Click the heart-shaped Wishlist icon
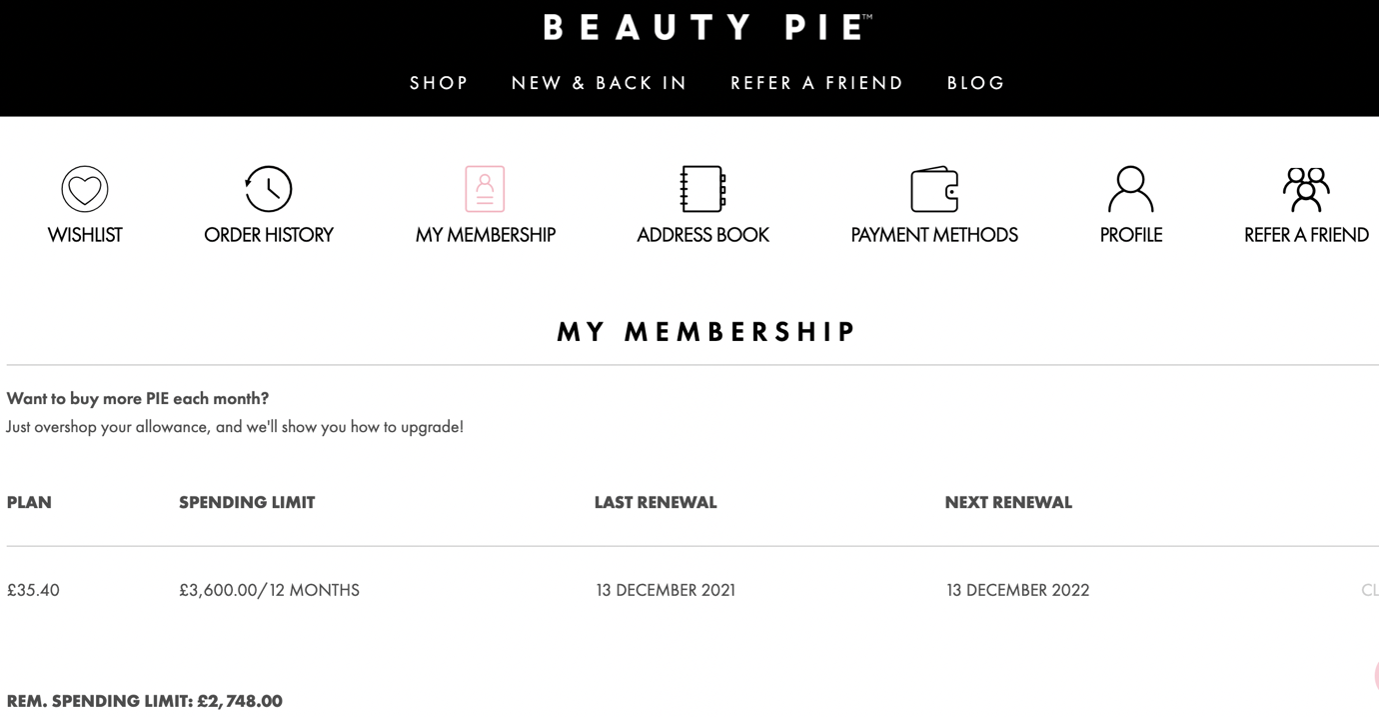Screen dimensions: 1384x721 tap(85, 189)
